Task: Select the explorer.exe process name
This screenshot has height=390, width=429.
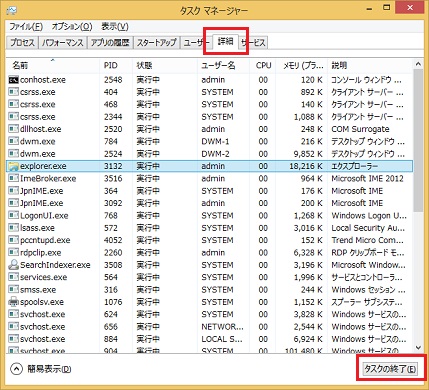Action: click(x=43, y=166)
